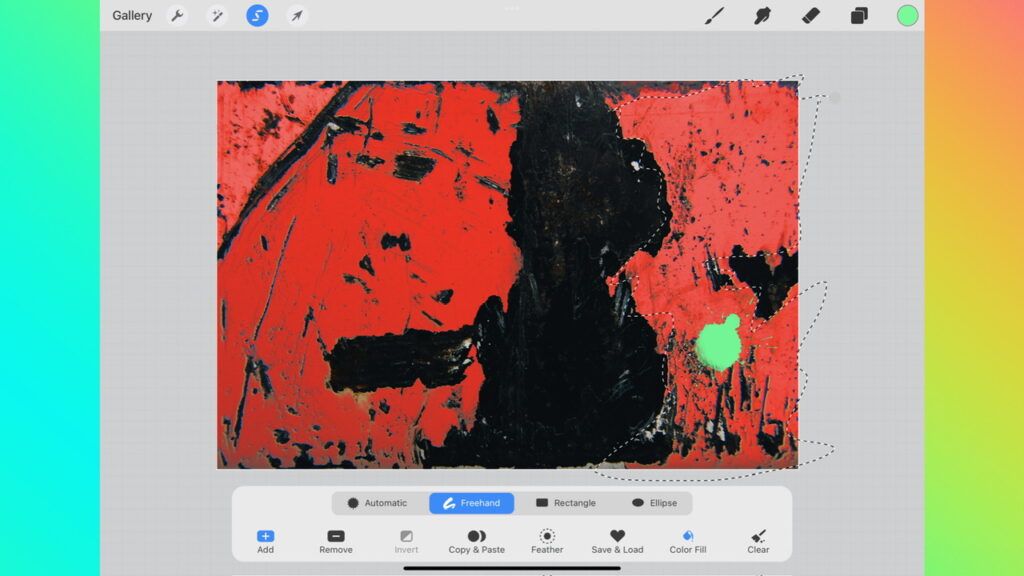Viewport: 1024px width, 576px height.
Task: Tap Copy & Paste
Action: pyautogui.click(x=477, y=541)
